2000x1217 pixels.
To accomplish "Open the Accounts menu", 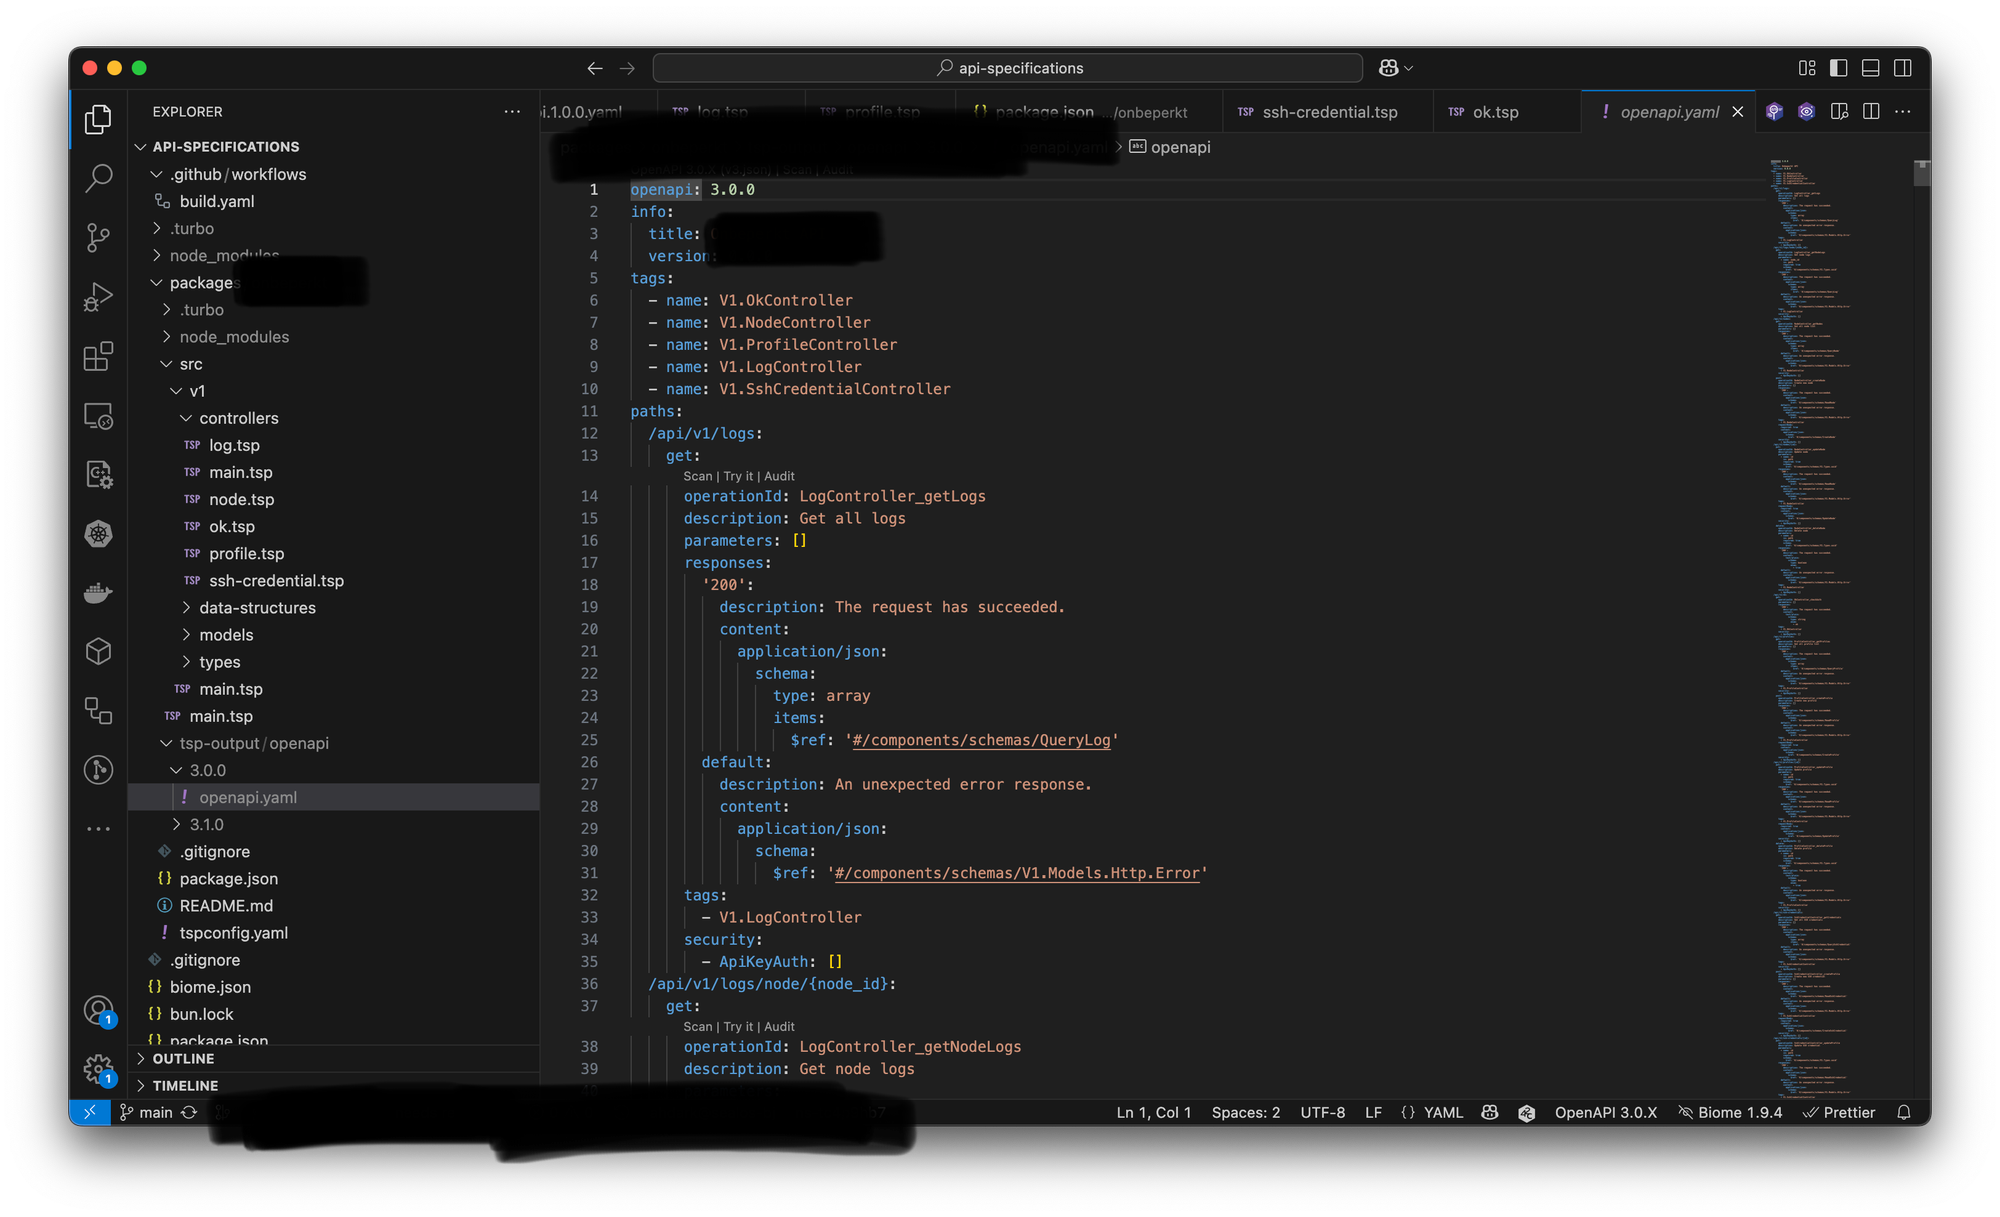I will tap(98, 1011).
